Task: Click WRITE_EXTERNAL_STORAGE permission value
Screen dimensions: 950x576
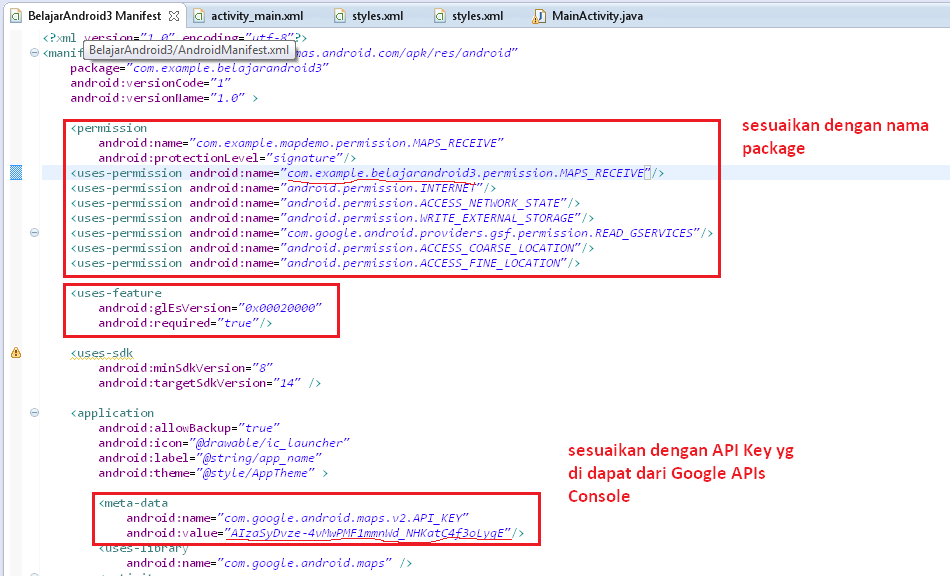Action: pyautogui.click(x=430, y=218)
